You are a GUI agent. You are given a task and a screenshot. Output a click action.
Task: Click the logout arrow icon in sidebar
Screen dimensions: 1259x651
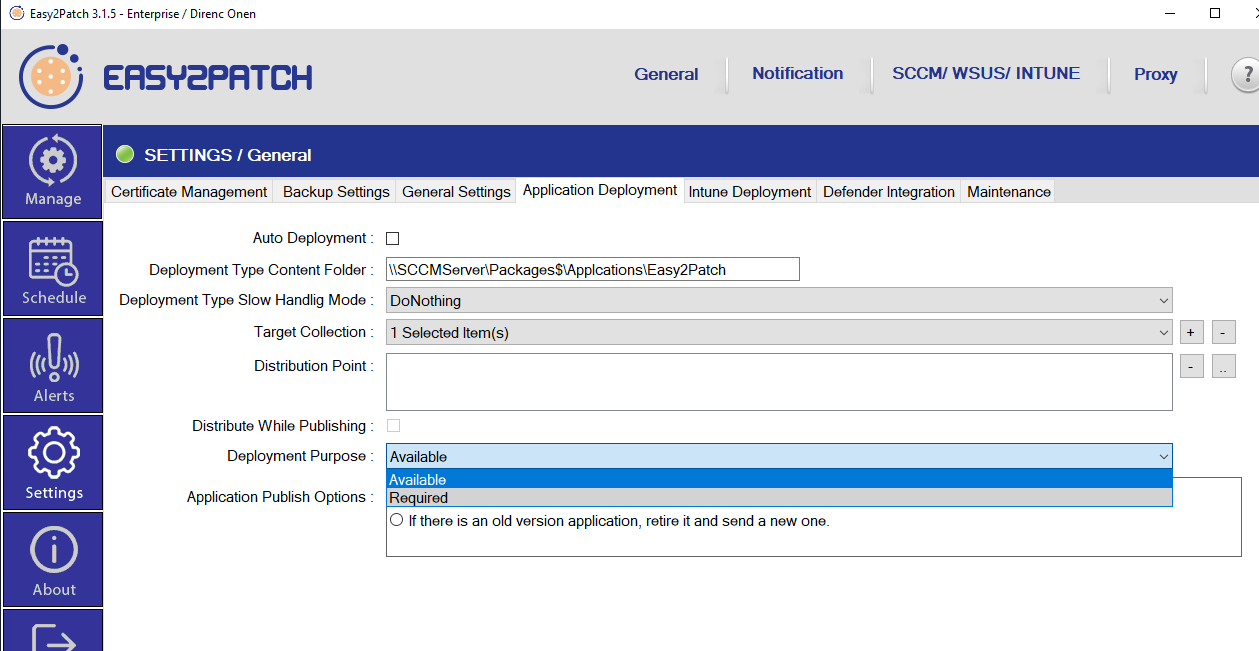pos(53,636)
